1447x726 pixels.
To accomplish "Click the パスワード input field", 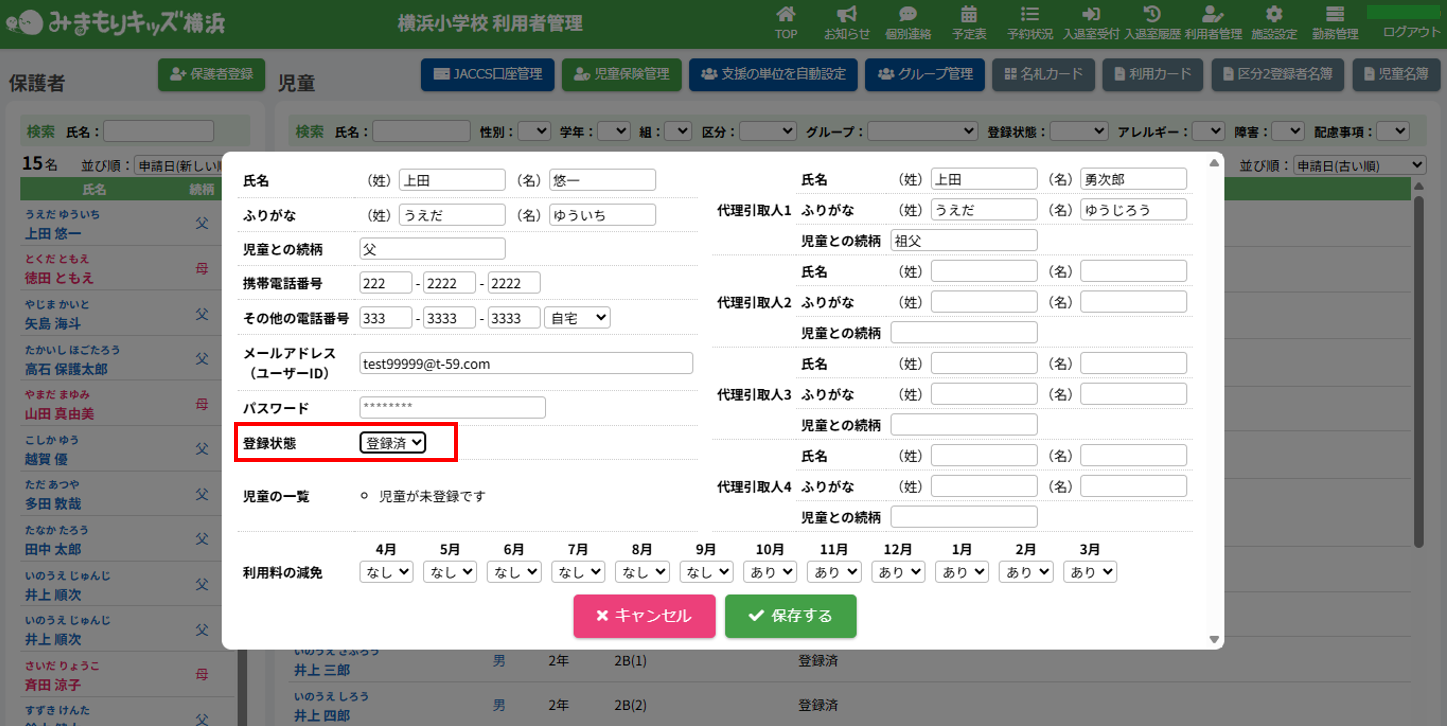I will [452, 408].
